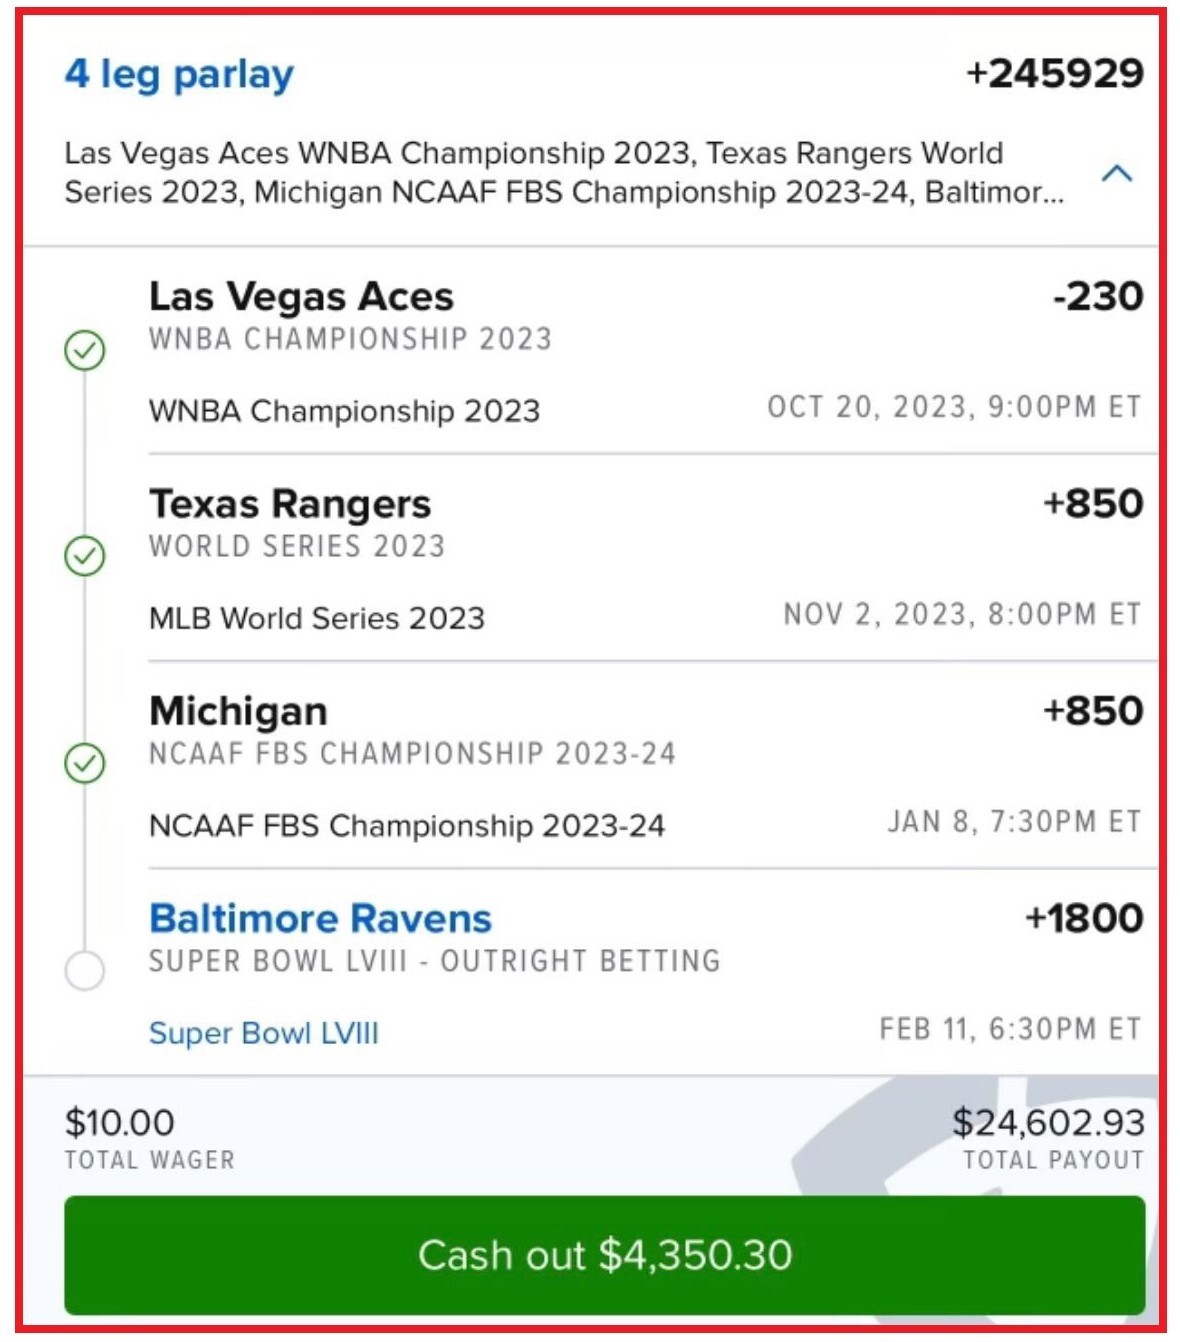The height and width of the screenshot is (1342, 1180).
Task: Click the +1800 odds for Ravens
Action: click(1084, 918)
